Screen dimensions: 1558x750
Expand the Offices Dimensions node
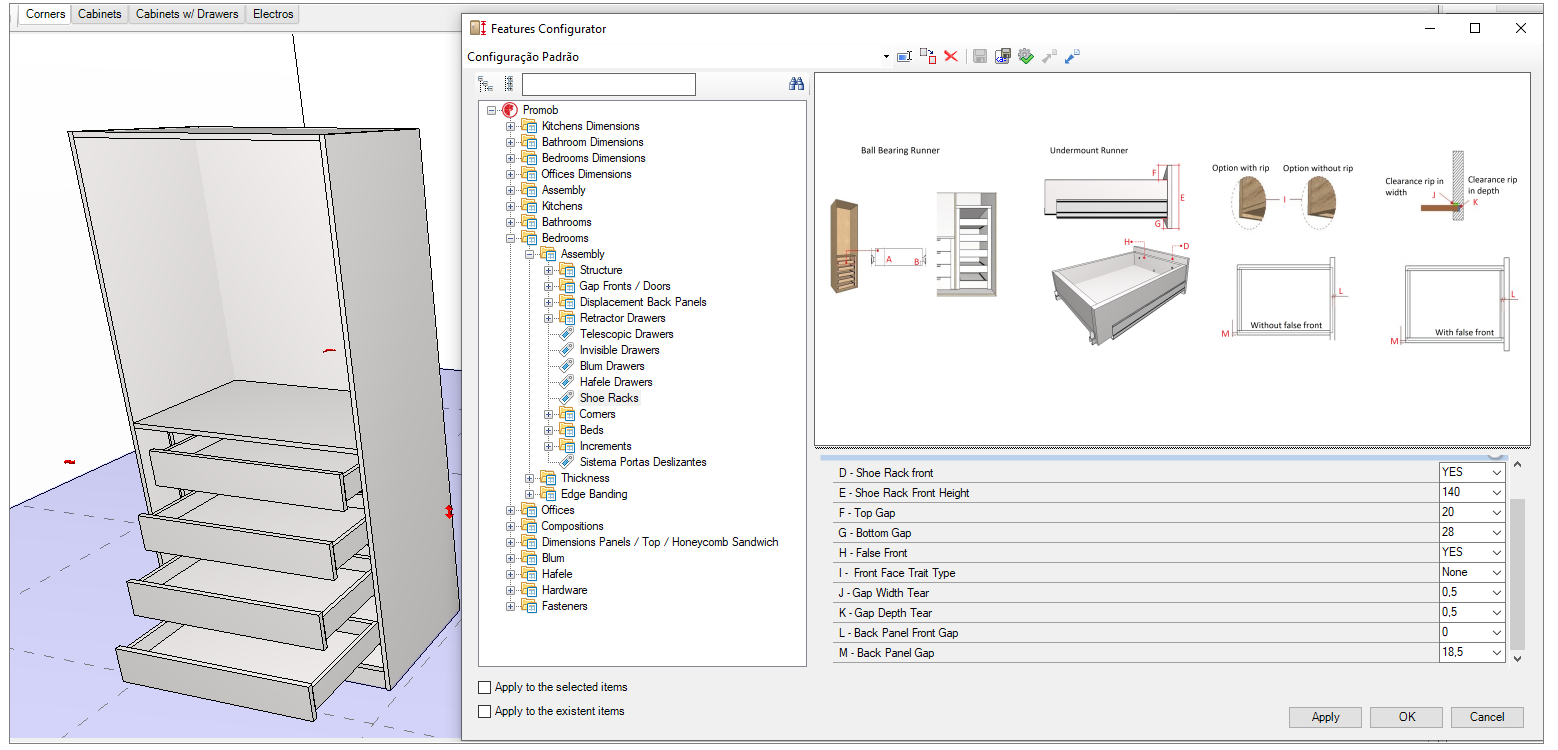click(510, 174)
